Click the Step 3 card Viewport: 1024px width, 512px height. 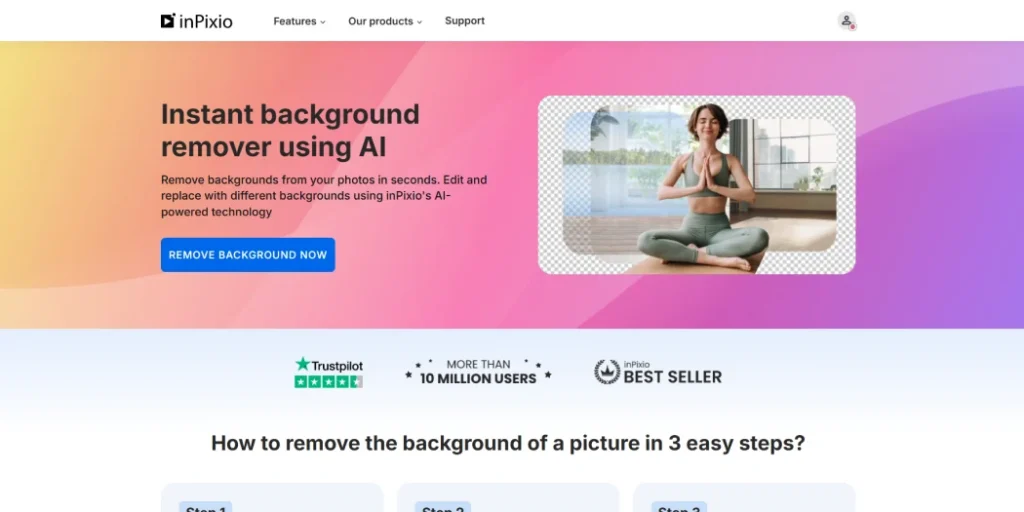744,498
